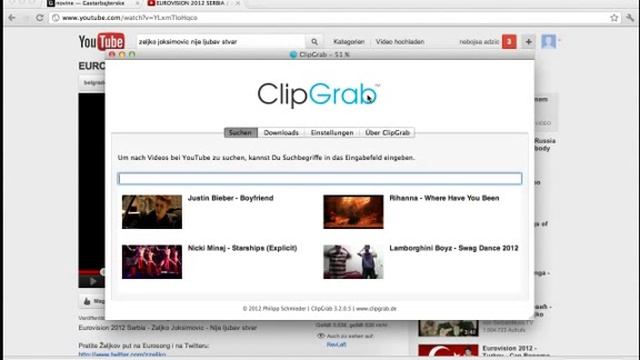Click the video progress bar
Image resolution: width=640 pixels, height=360 pixels.
coord(92,272)
